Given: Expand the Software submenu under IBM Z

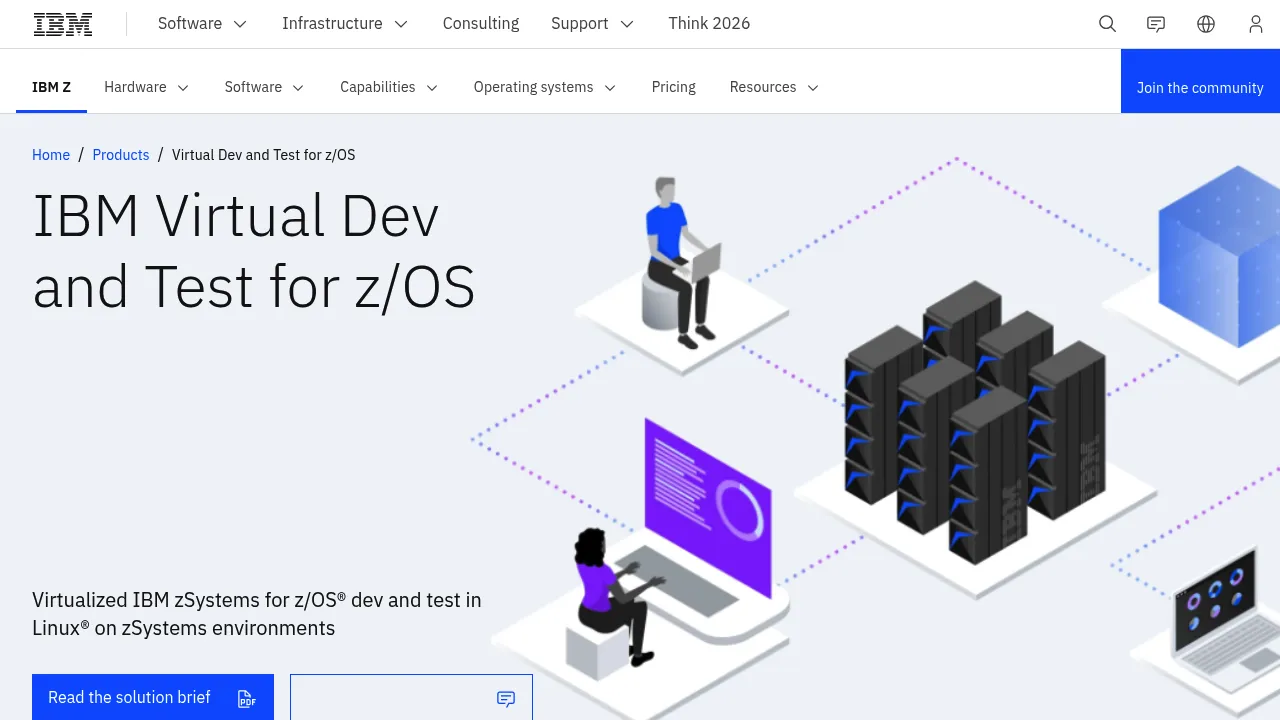Looking at the screenshot, I should [x=264, y=87].
